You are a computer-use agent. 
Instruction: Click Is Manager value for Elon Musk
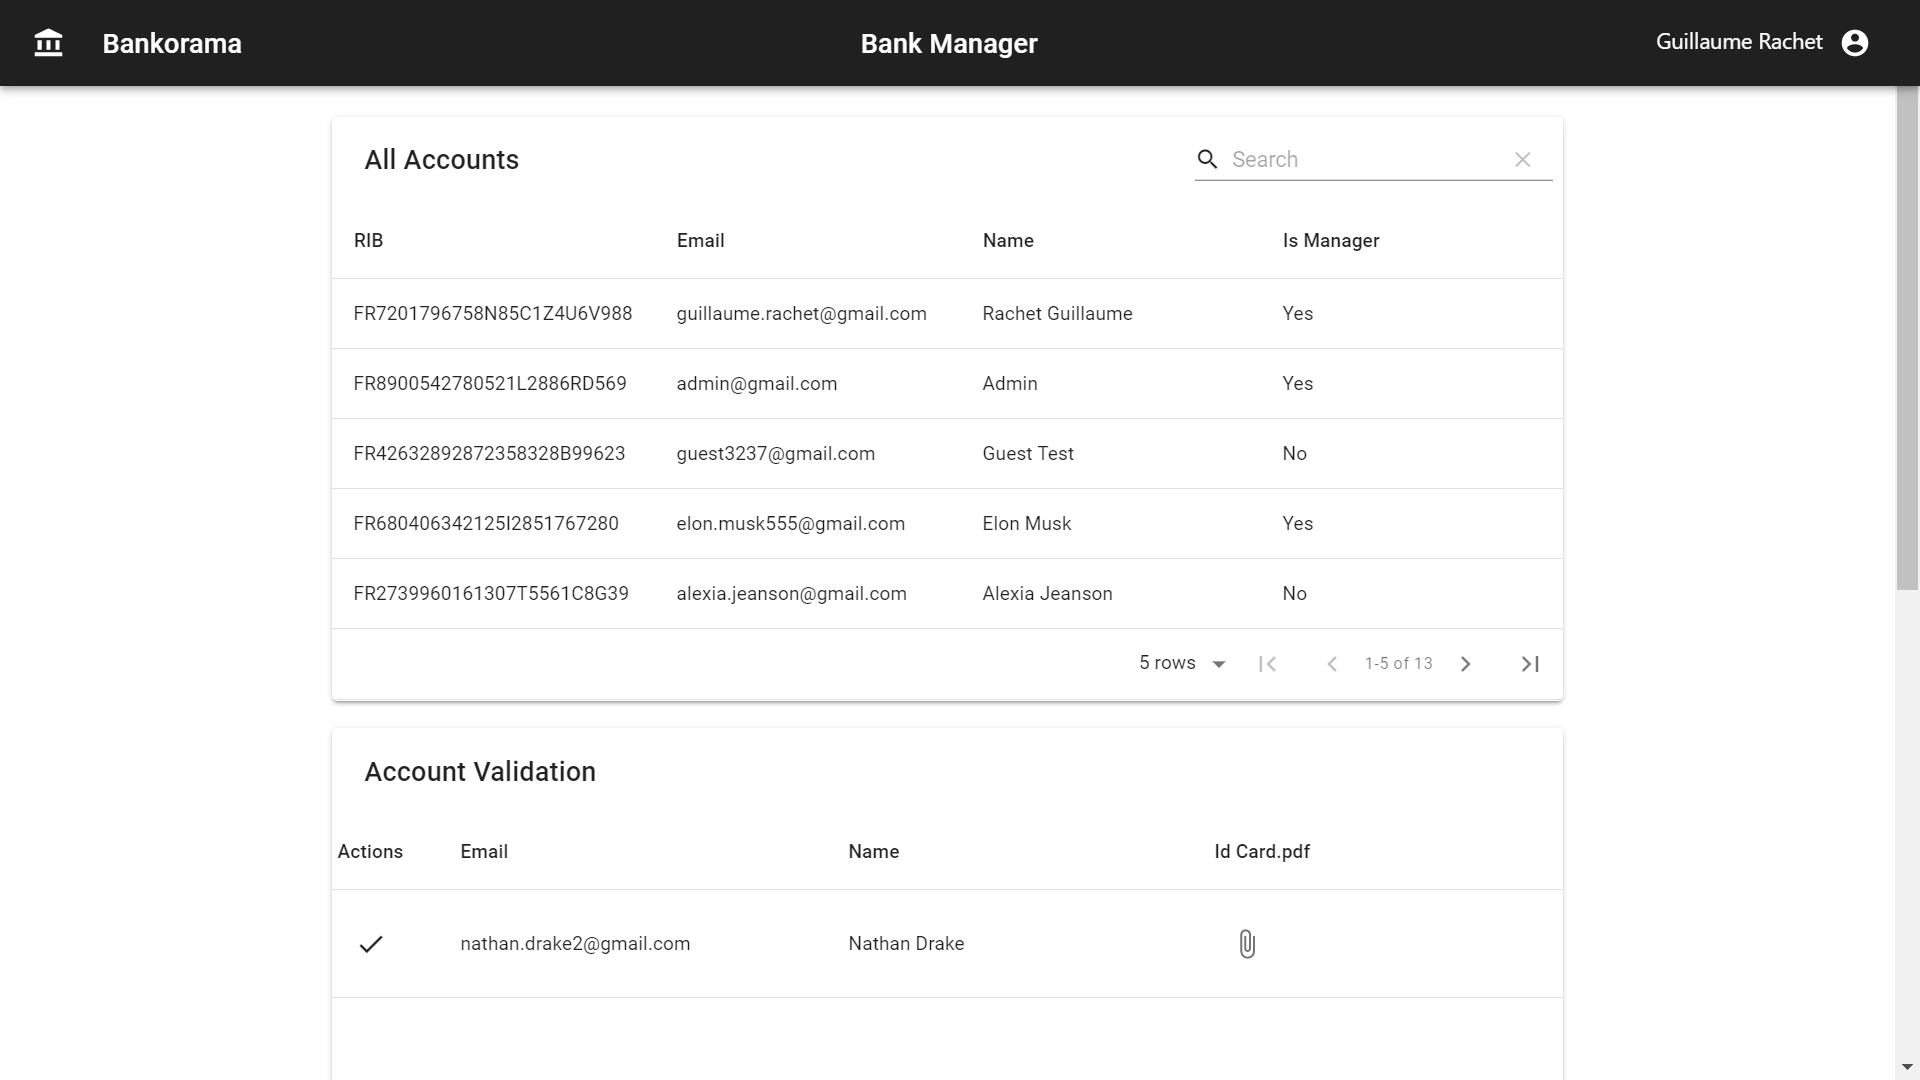point(1297,523)
